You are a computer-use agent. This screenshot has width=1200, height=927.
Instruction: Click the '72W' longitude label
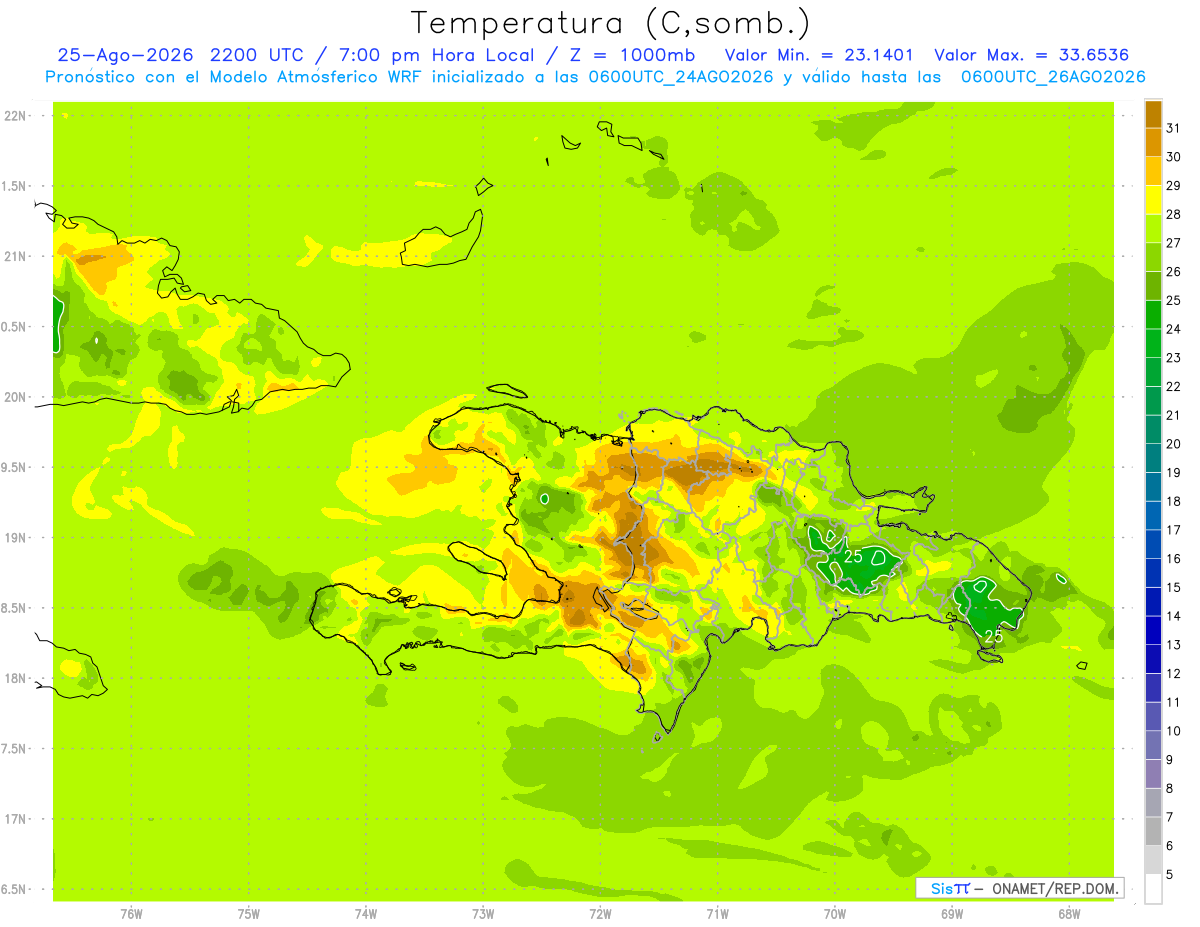point(600,914)
